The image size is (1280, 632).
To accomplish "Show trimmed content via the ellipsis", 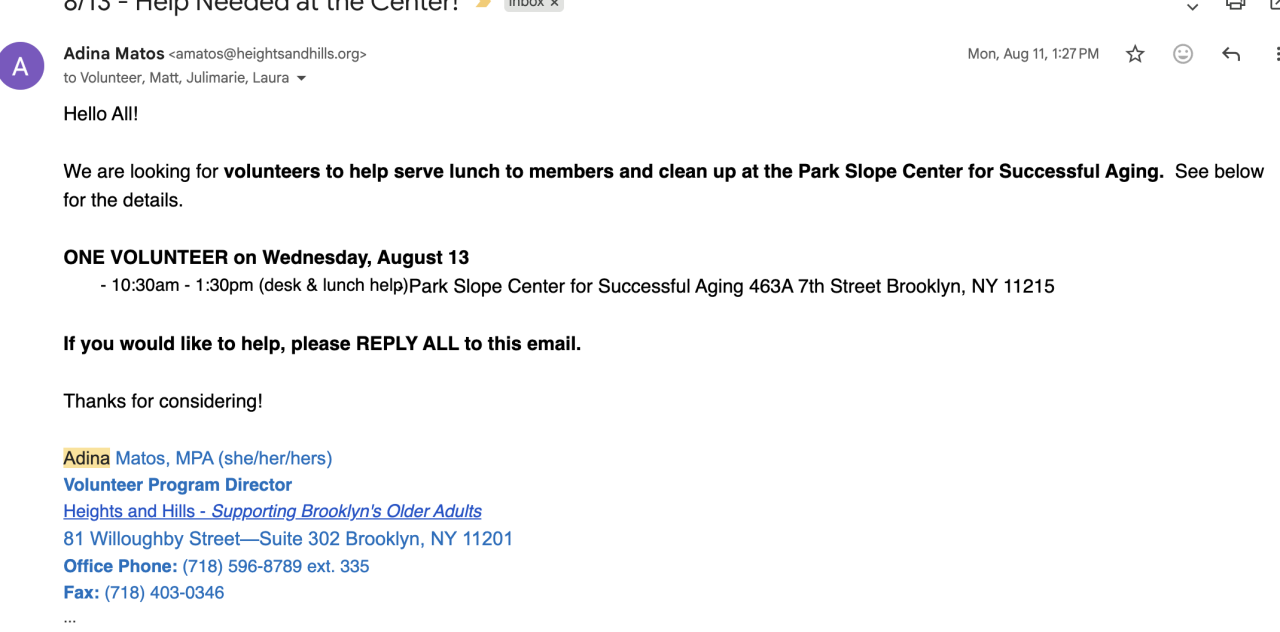I will [x=70, y=619].
